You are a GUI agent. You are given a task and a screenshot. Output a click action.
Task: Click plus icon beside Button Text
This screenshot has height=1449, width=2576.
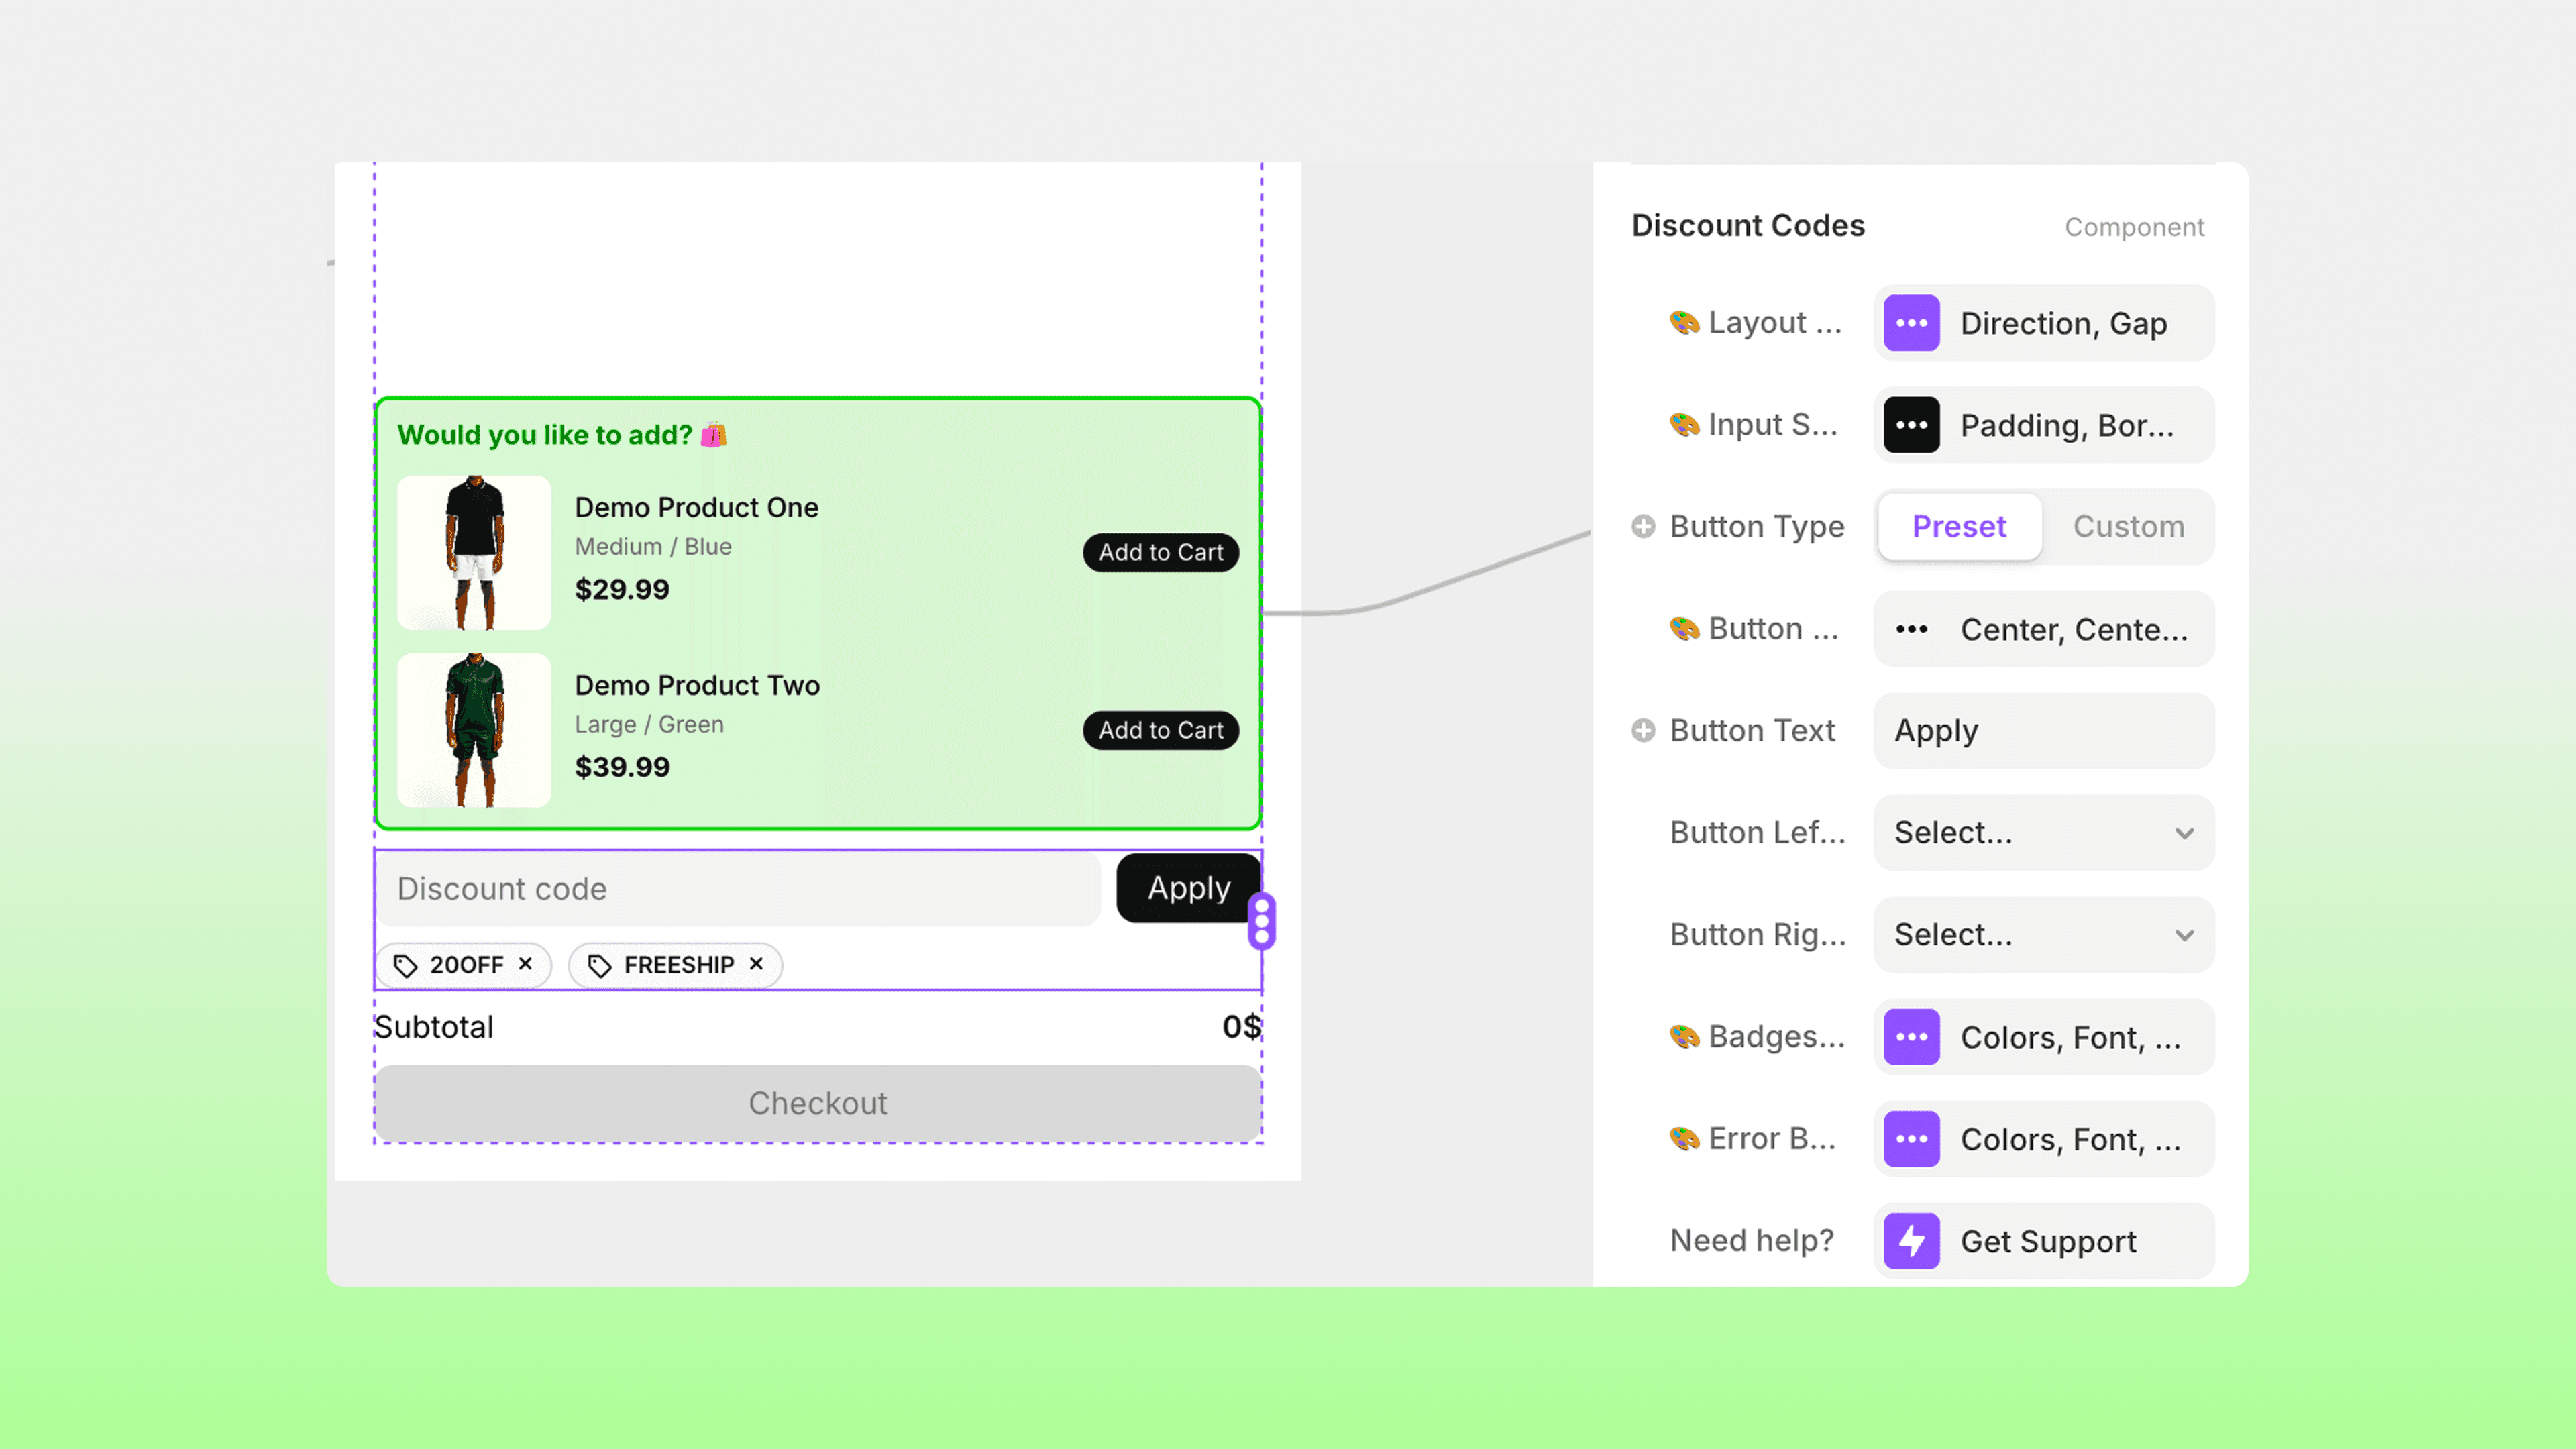tap(1642, 730)
